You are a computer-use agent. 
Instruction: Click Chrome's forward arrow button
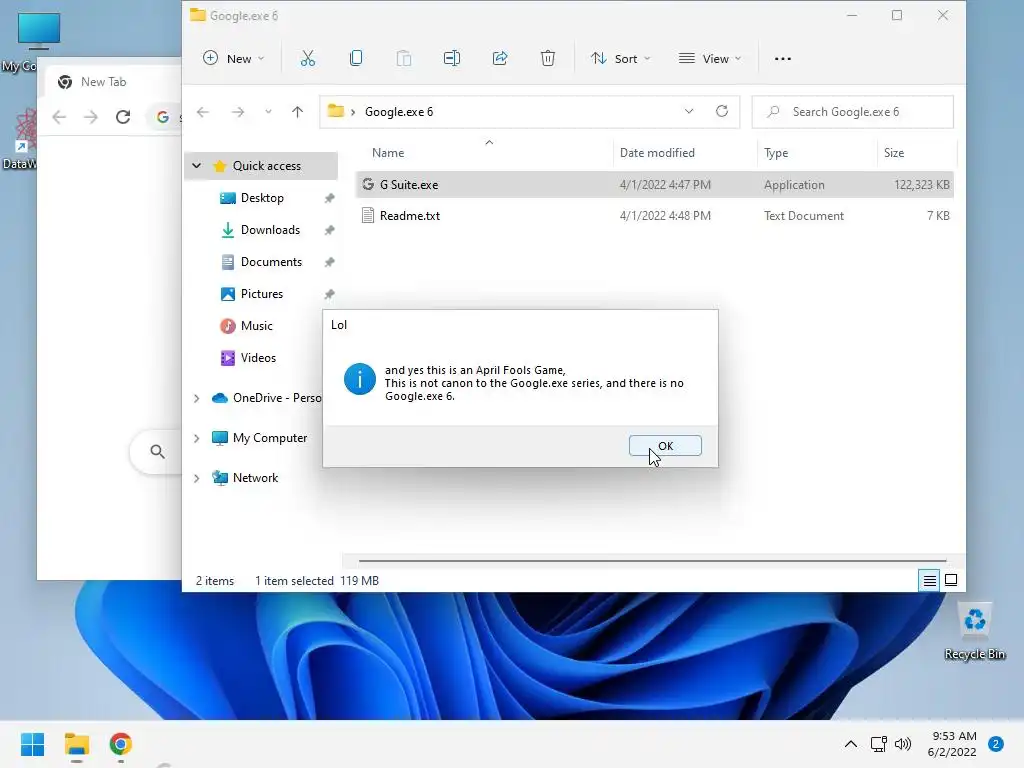[91, 117]
